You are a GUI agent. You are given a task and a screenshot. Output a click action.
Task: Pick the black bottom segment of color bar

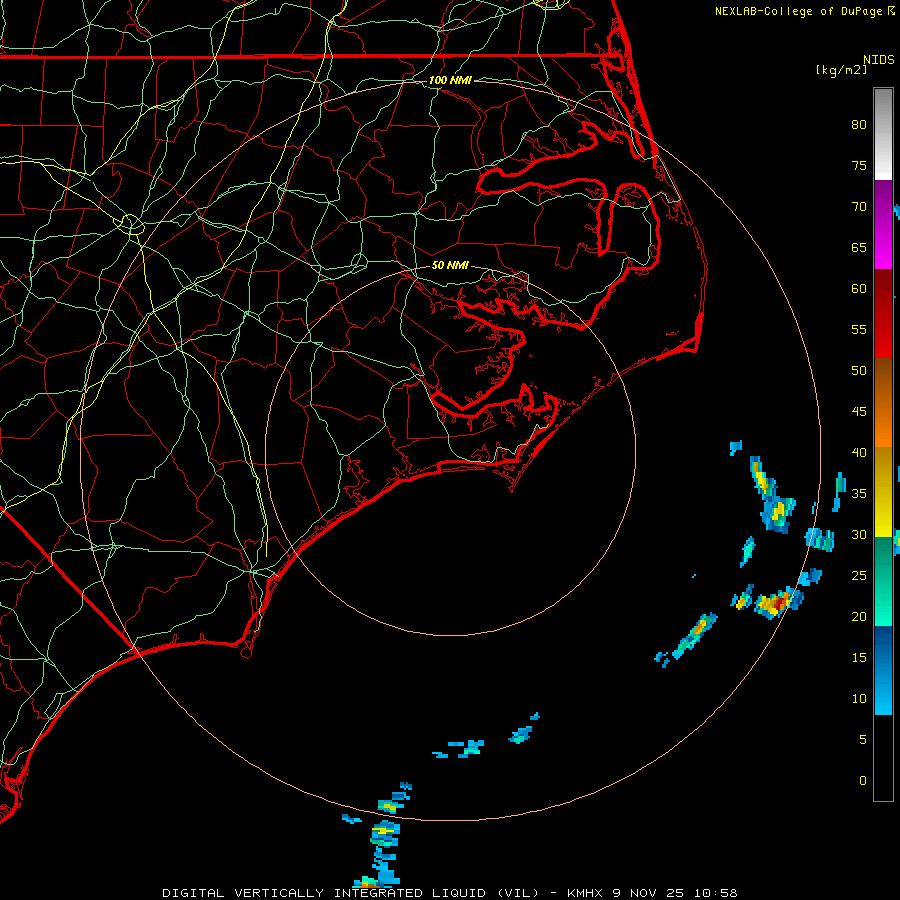[883, 758]
